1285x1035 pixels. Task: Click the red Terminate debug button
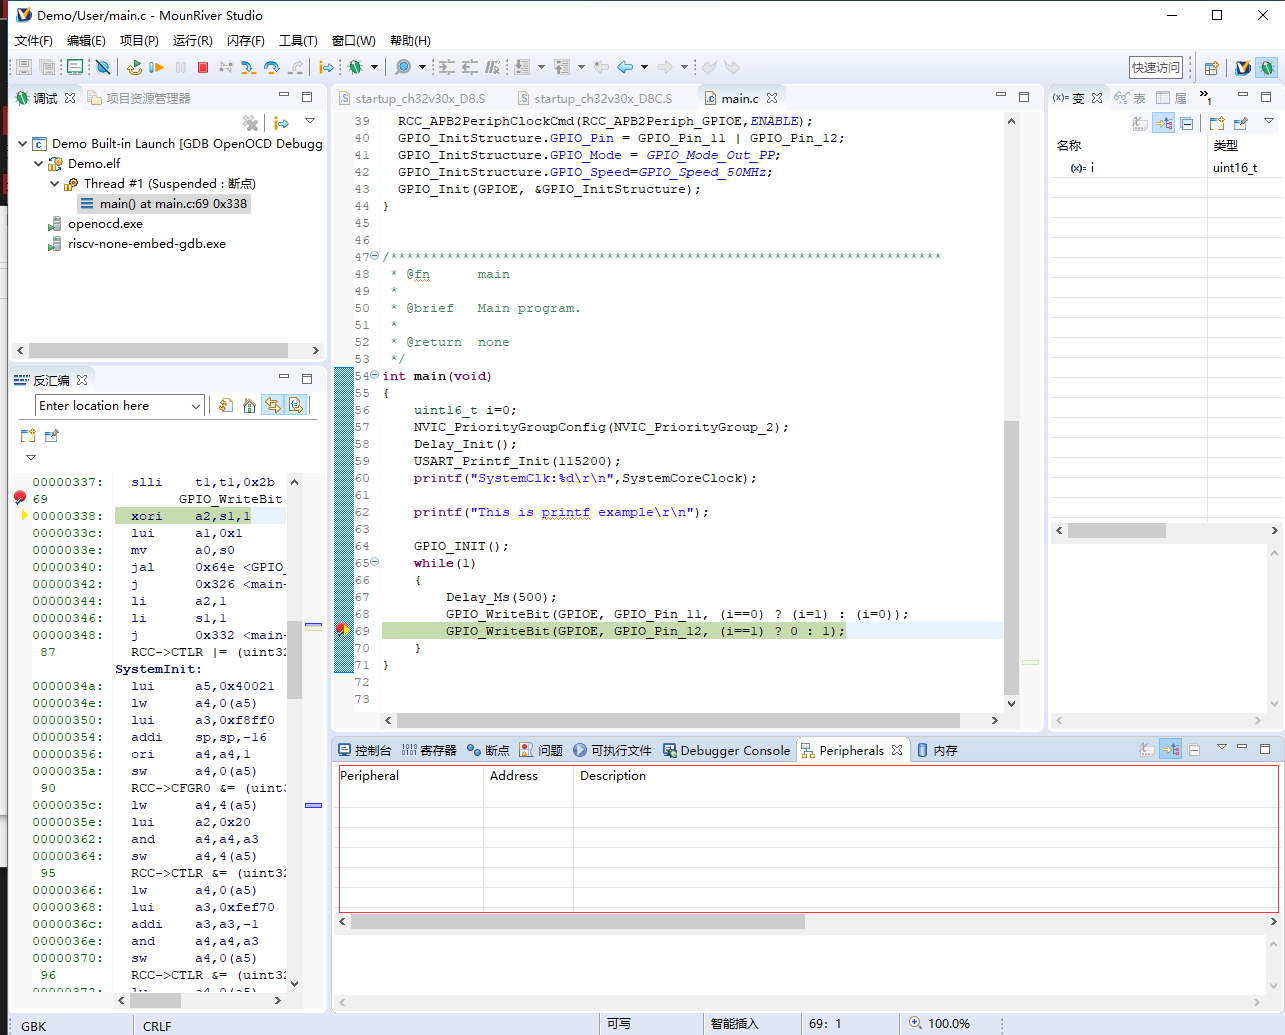click(203, 67)
